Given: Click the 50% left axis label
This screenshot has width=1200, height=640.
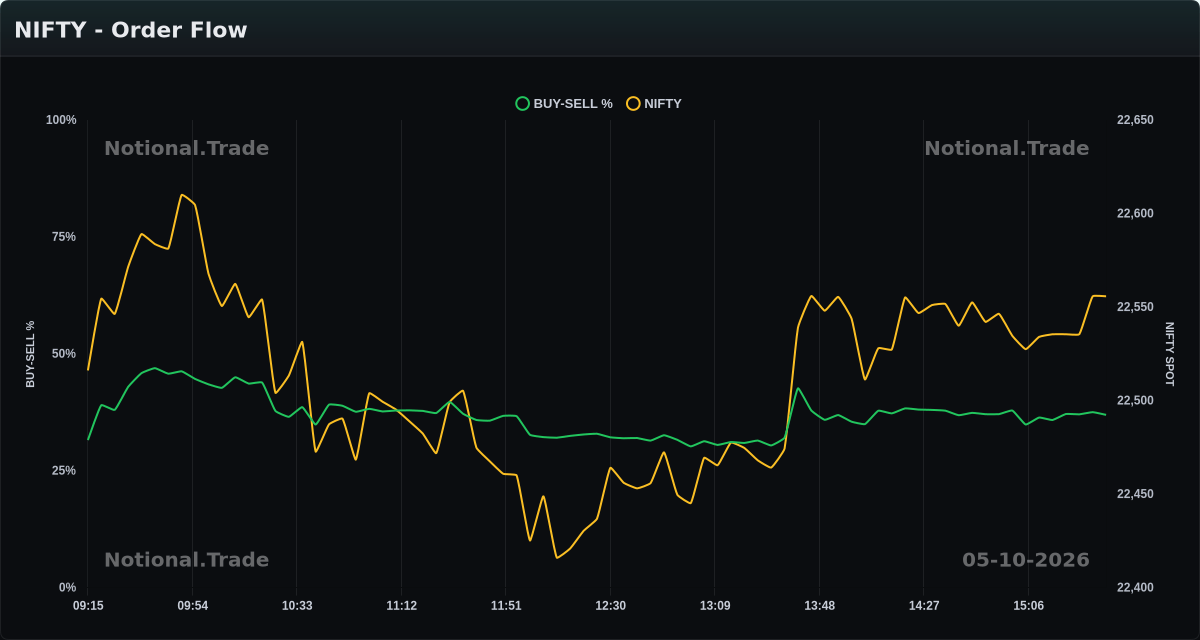Looking at the screenshot, I should point(64,354).
